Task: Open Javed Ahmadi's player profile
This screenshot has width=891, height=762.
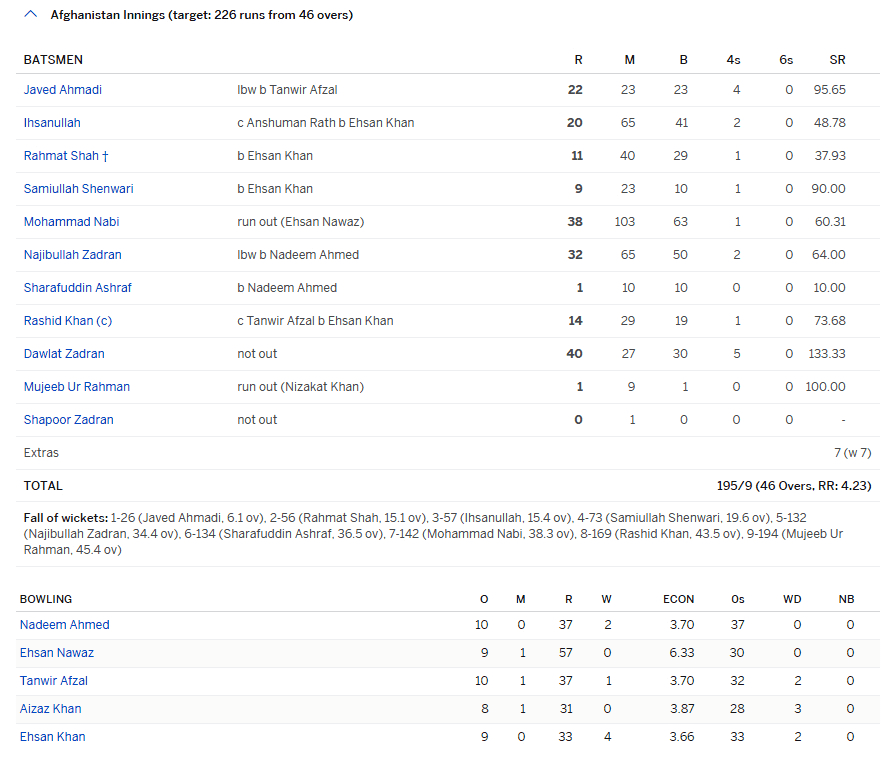Action: pos(63,90)
